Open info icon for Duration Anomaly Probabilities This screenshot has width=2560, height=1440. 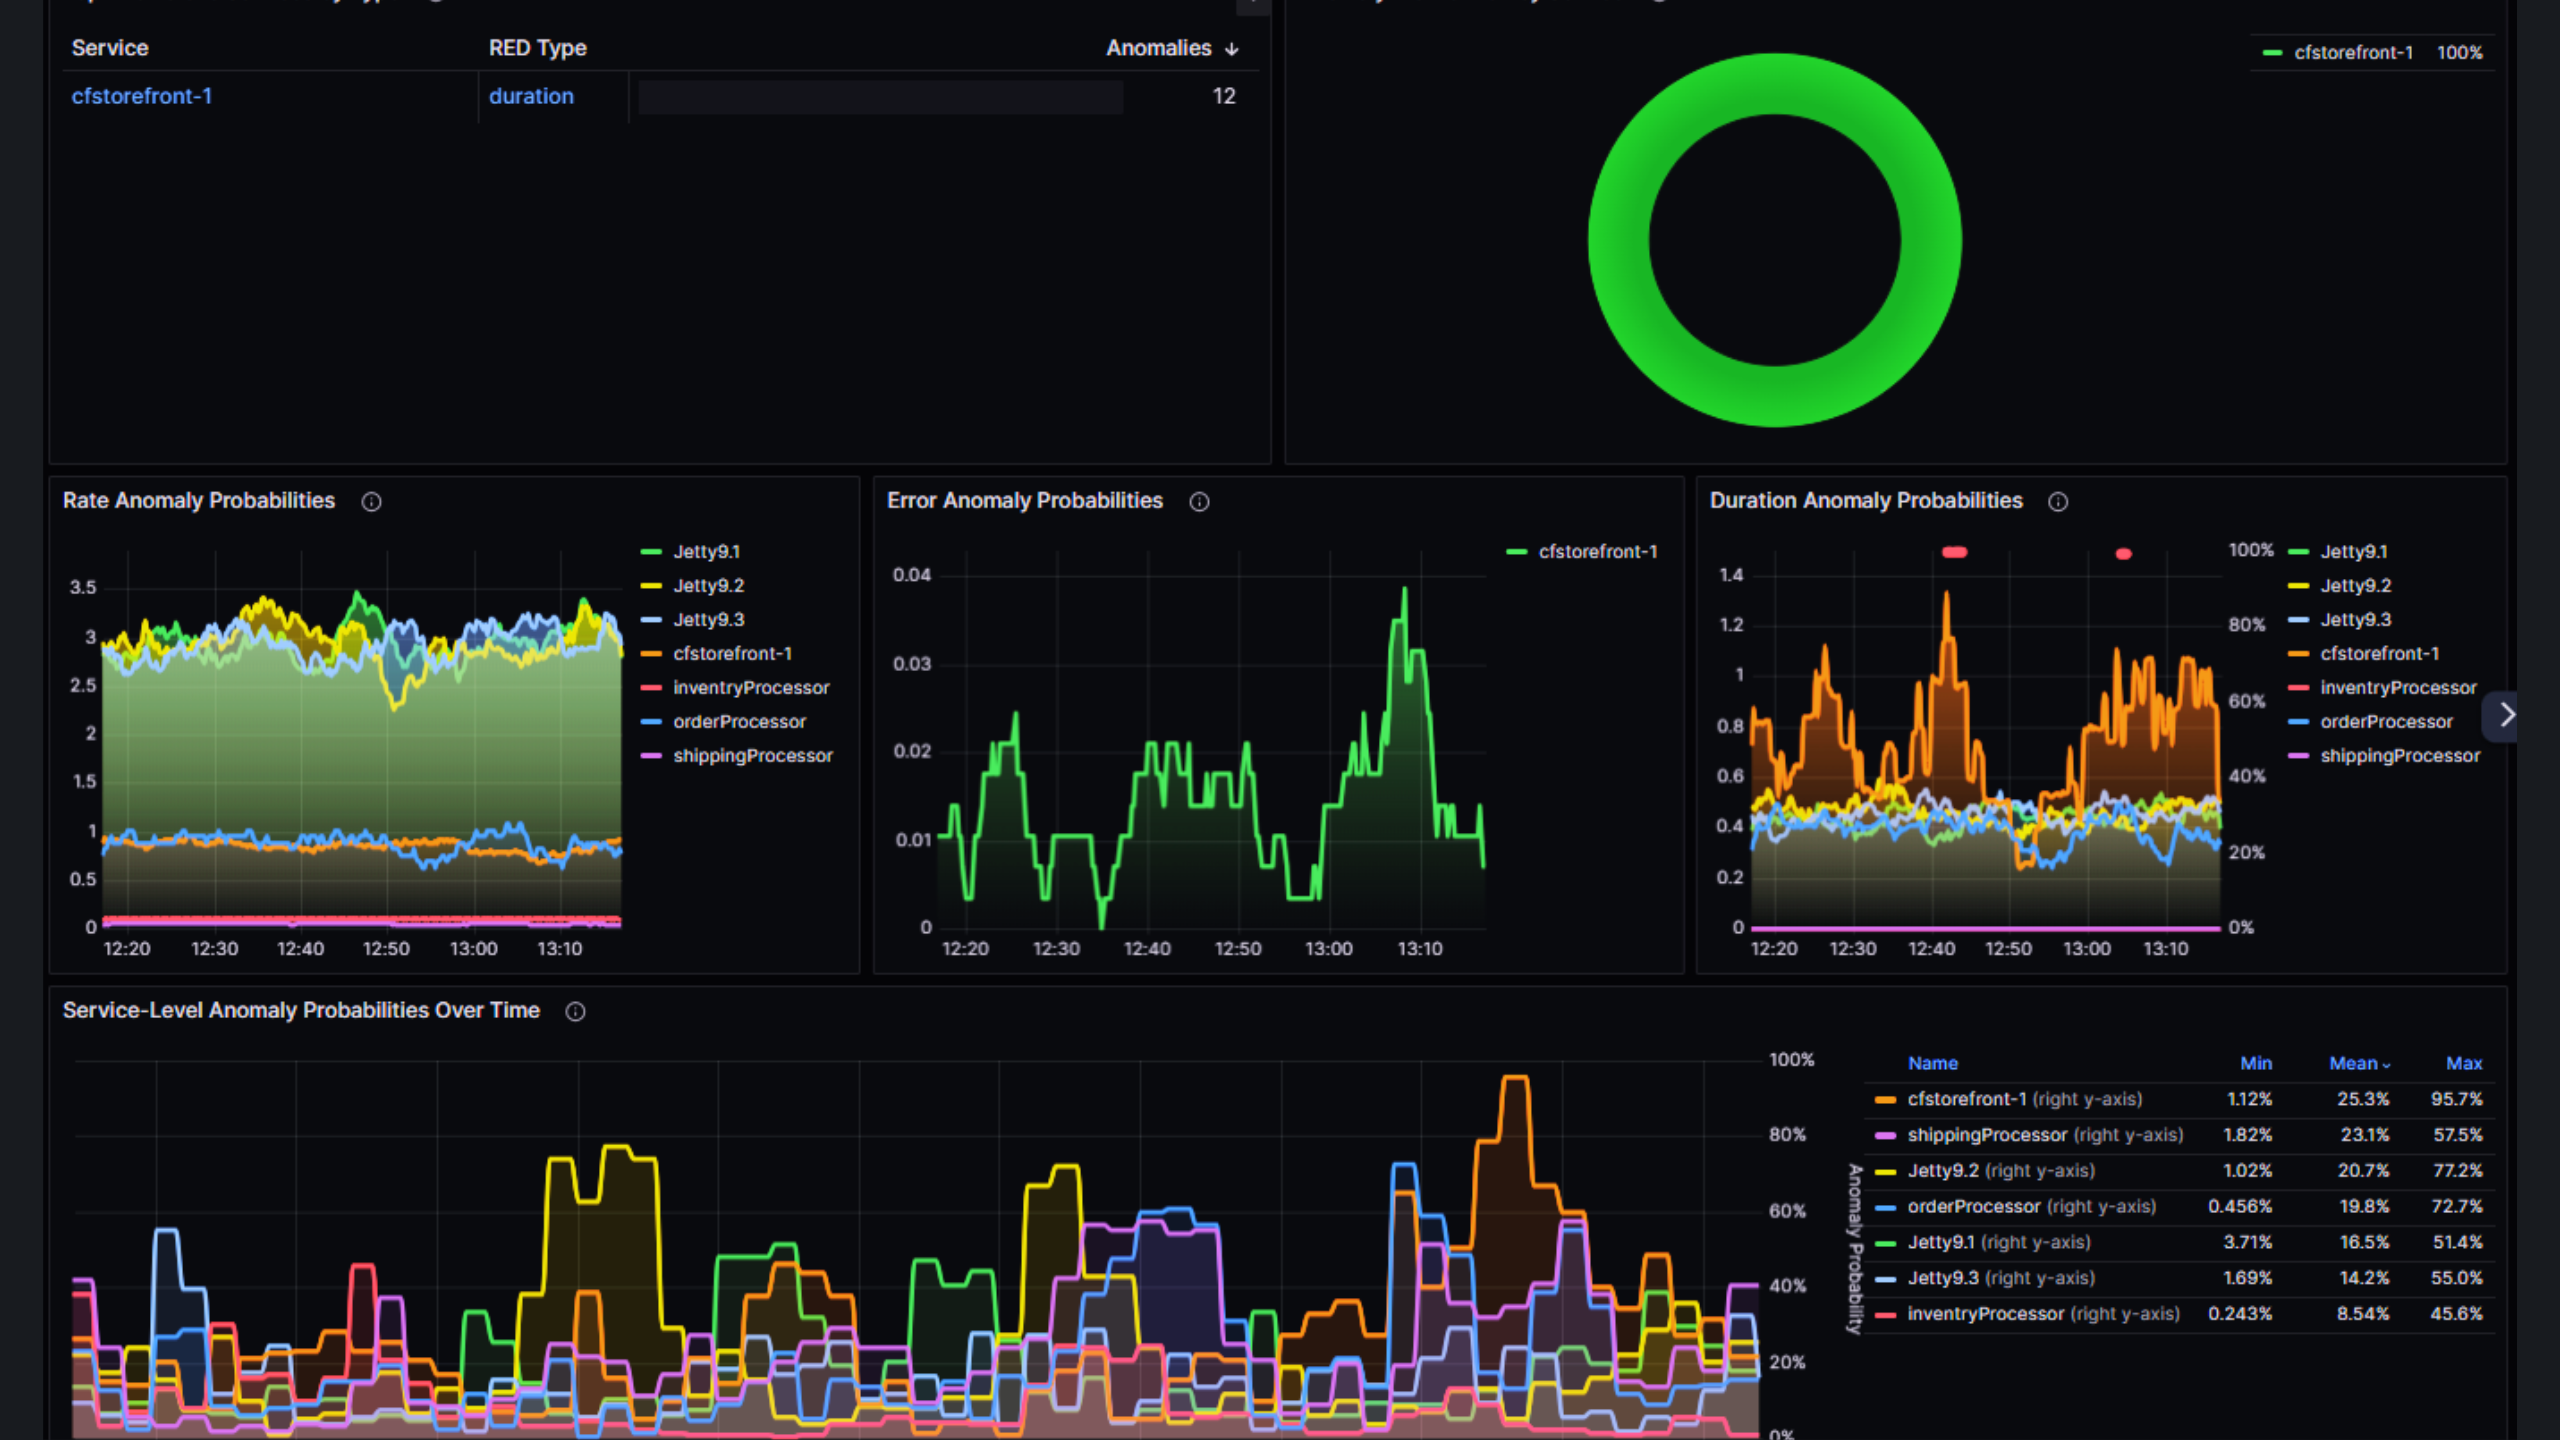click(2058, 502)
